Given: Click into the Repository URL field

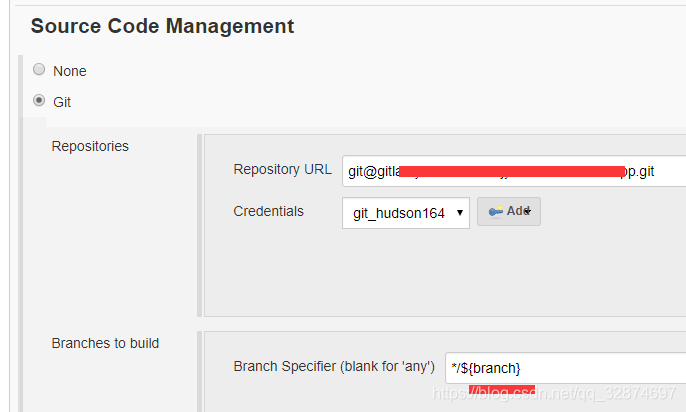Looking at the screenshot, I should coord(514,171).
